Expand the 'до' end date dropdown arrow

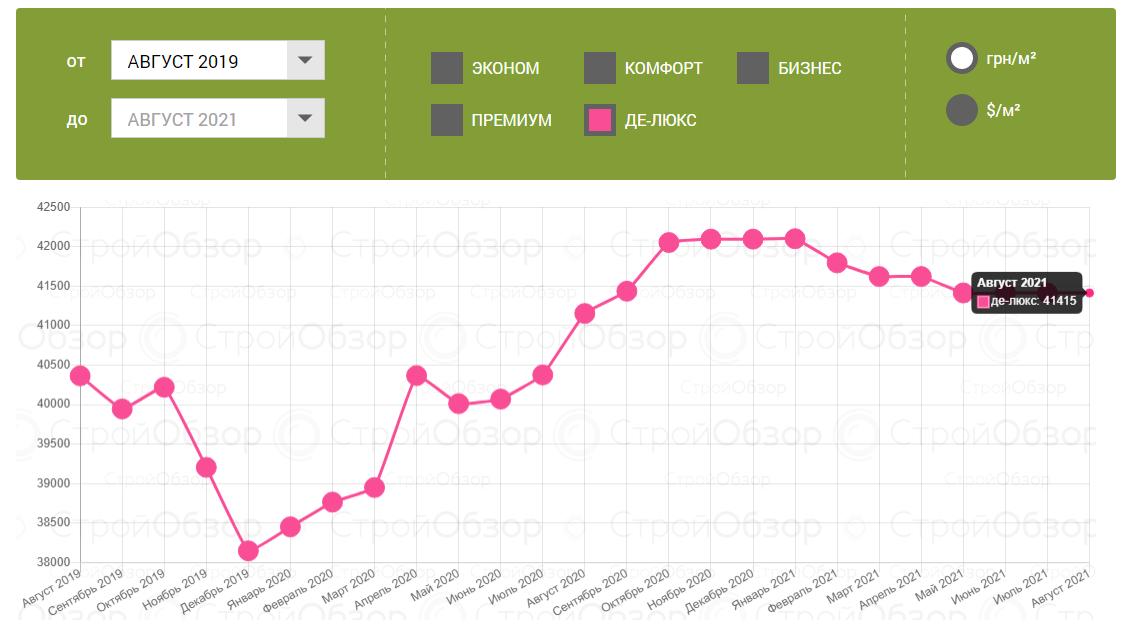pos(305,119)
